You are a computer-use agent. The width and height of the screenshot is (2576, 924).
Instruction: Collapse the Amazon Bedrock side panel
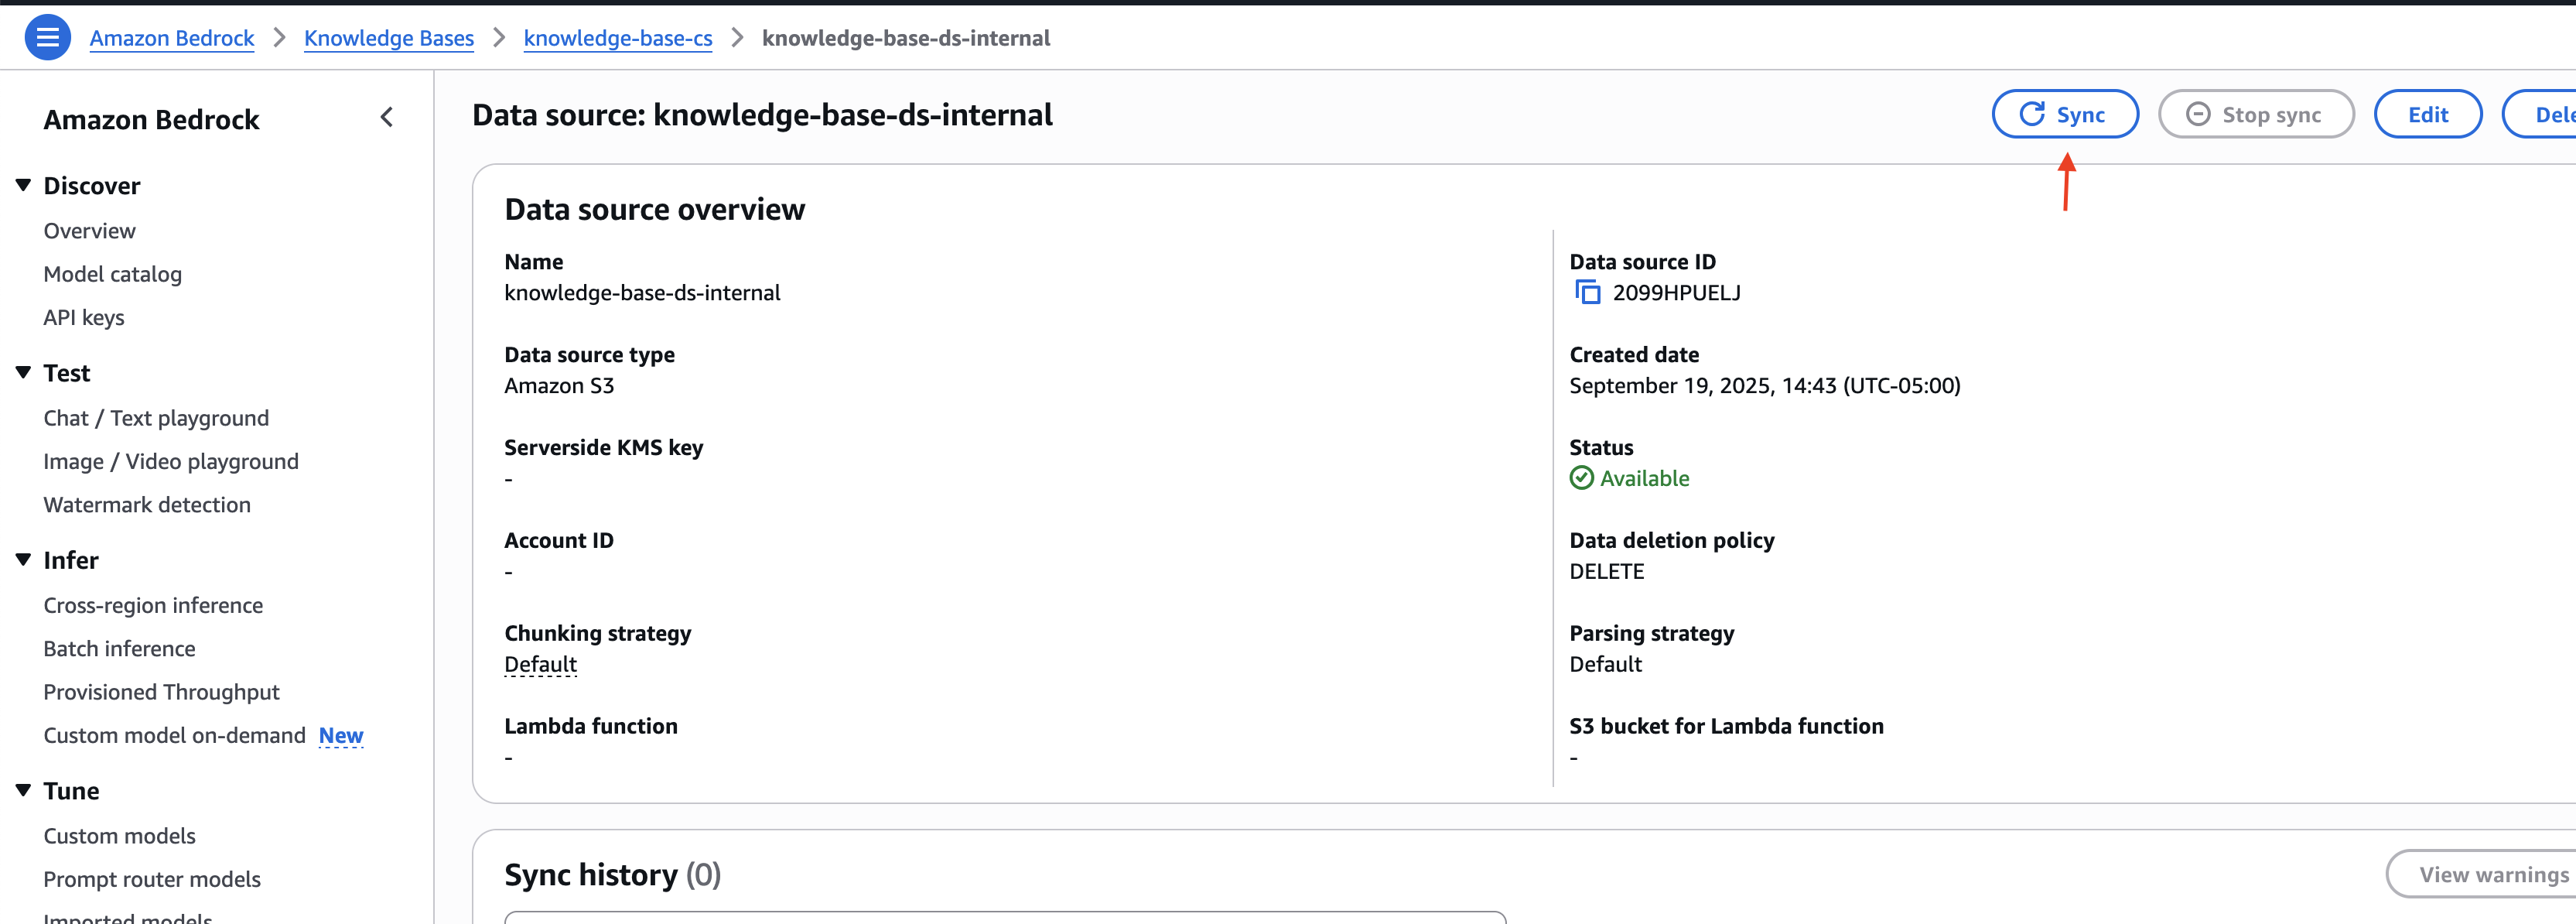[x=387, y=118]
